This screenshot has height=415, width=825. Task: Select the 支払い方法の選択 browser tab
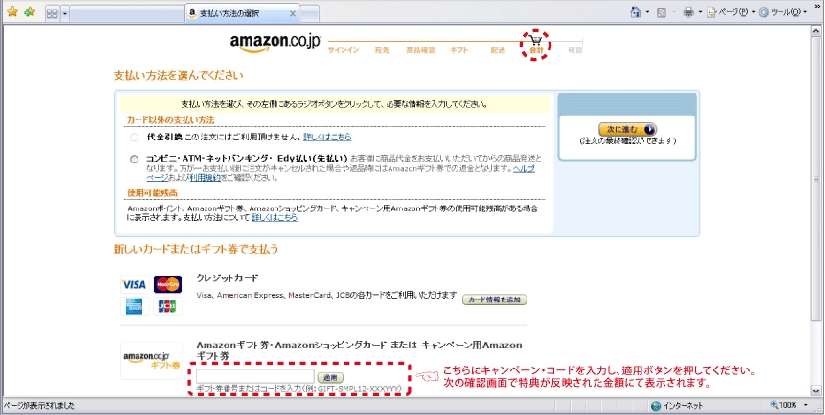[x=242, y=13]
